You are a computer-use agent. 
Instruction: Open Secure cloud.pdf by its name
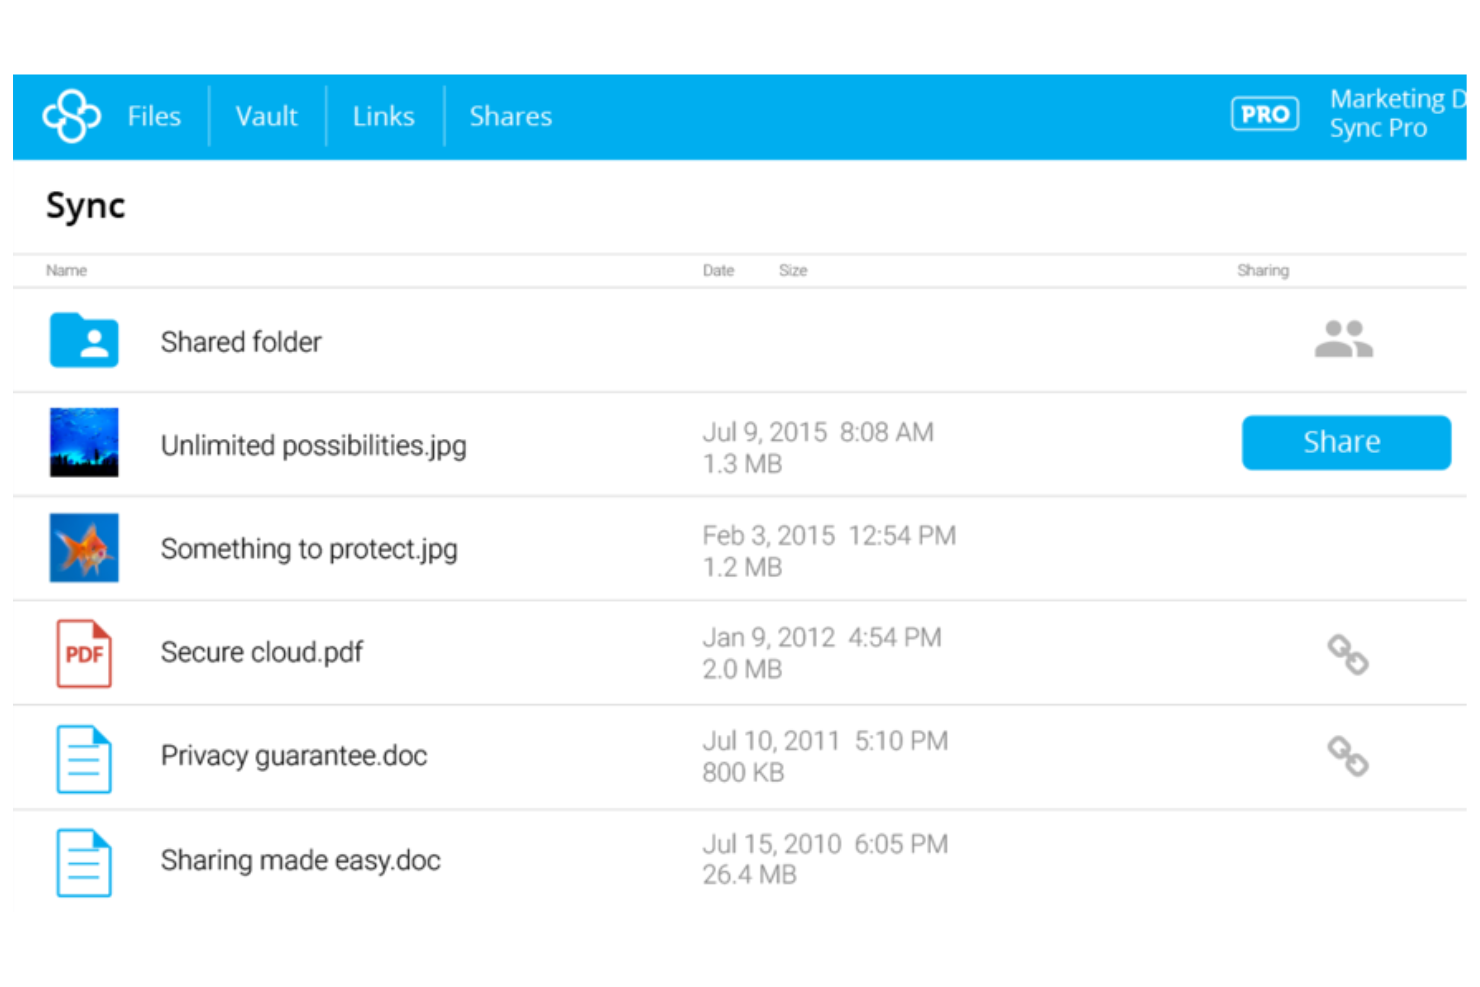coord(261,652)
